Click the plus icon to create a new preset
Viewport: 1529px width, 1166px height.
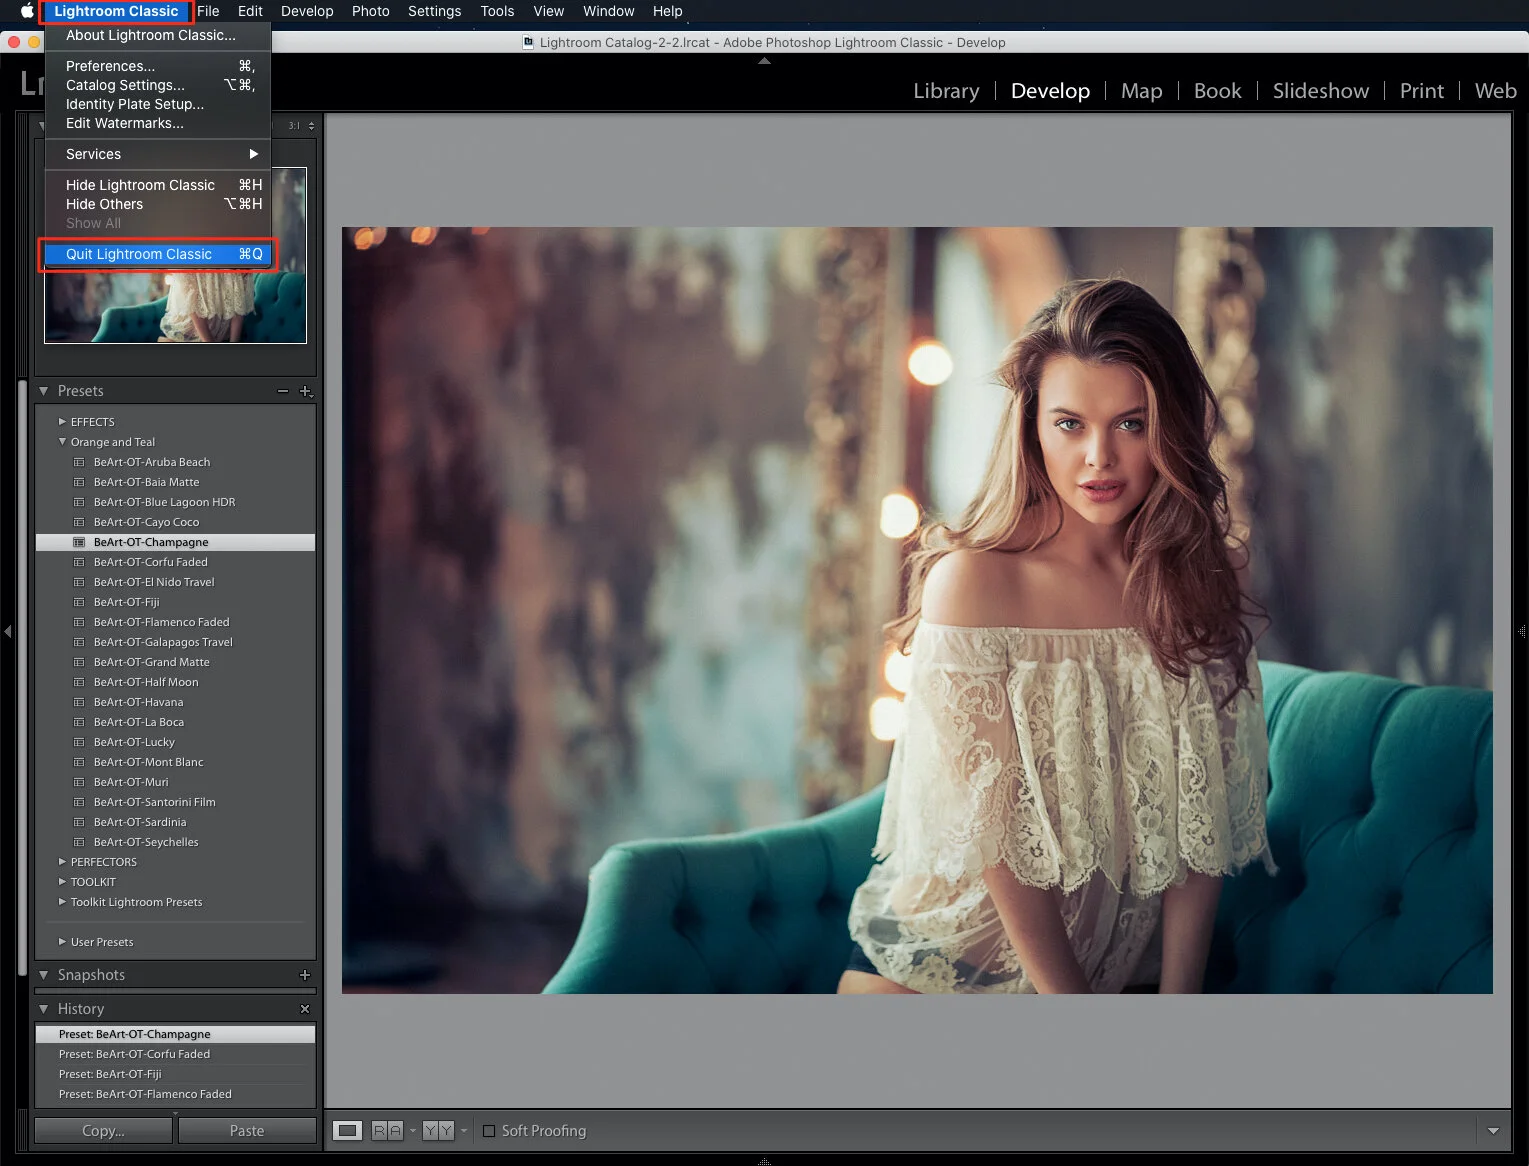click(306, 391)
